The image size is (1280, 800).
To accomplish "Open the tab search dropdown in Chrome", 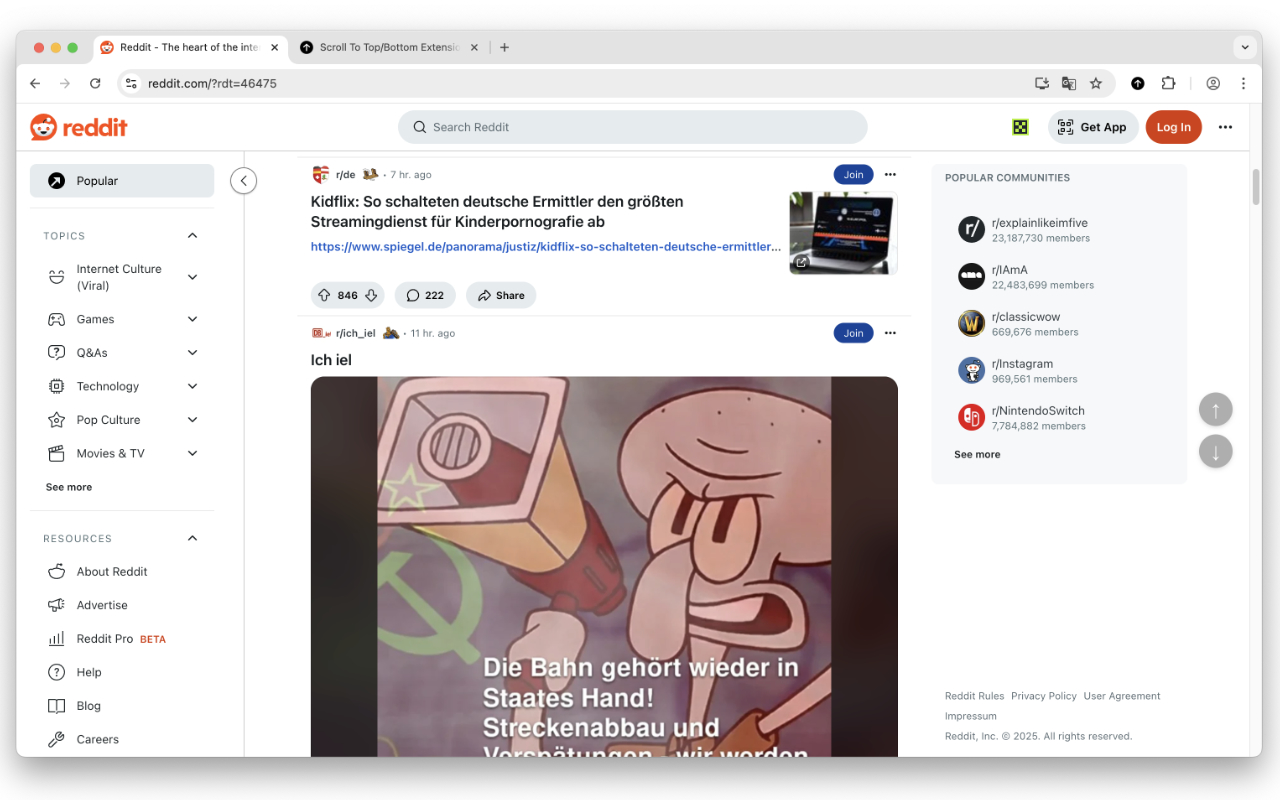I will click(x=1245, y=47).
